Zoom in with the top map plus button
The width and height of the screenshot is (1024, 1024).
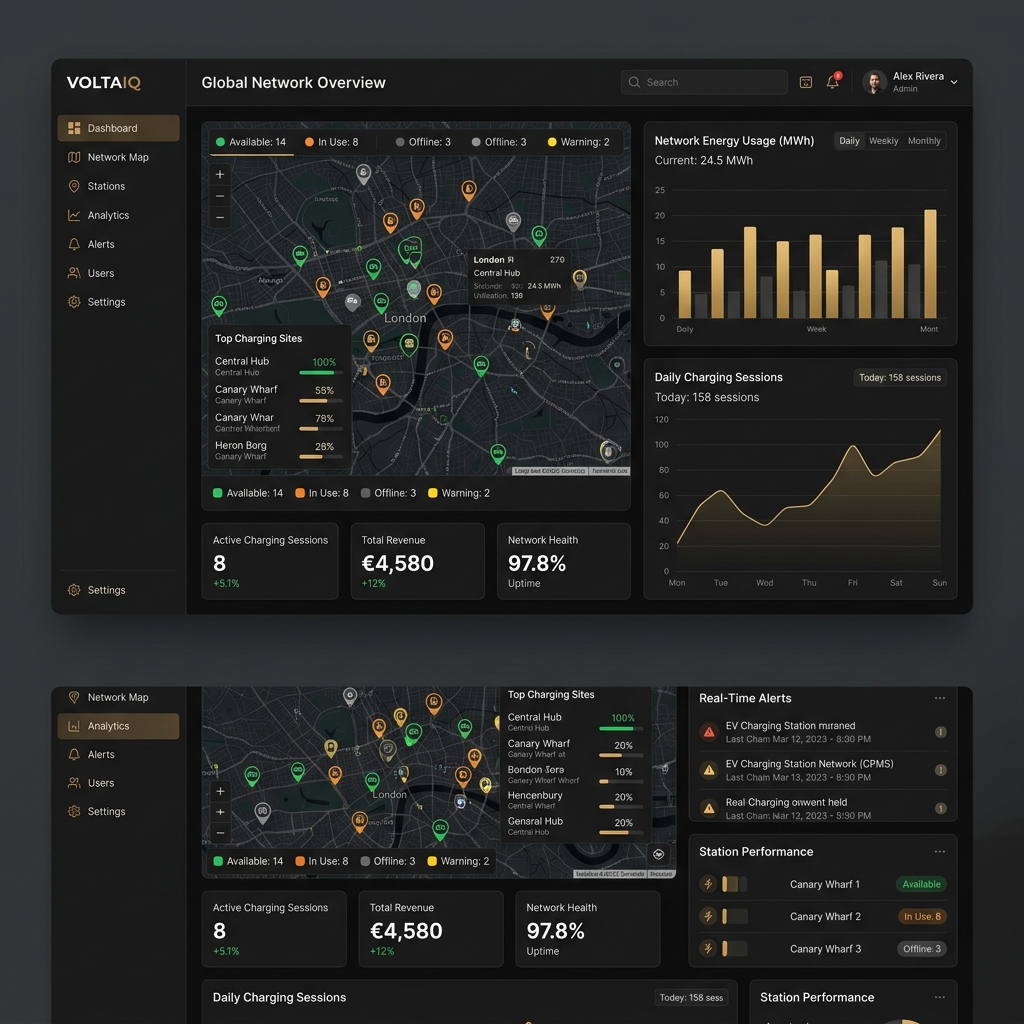click(x=220, y=174)
